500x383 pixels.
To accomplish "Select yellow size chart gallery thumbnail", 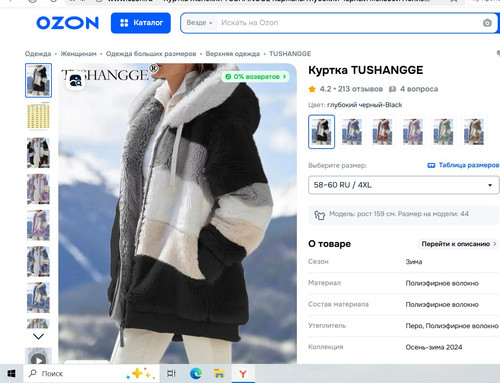I will (x=38, y=116).
